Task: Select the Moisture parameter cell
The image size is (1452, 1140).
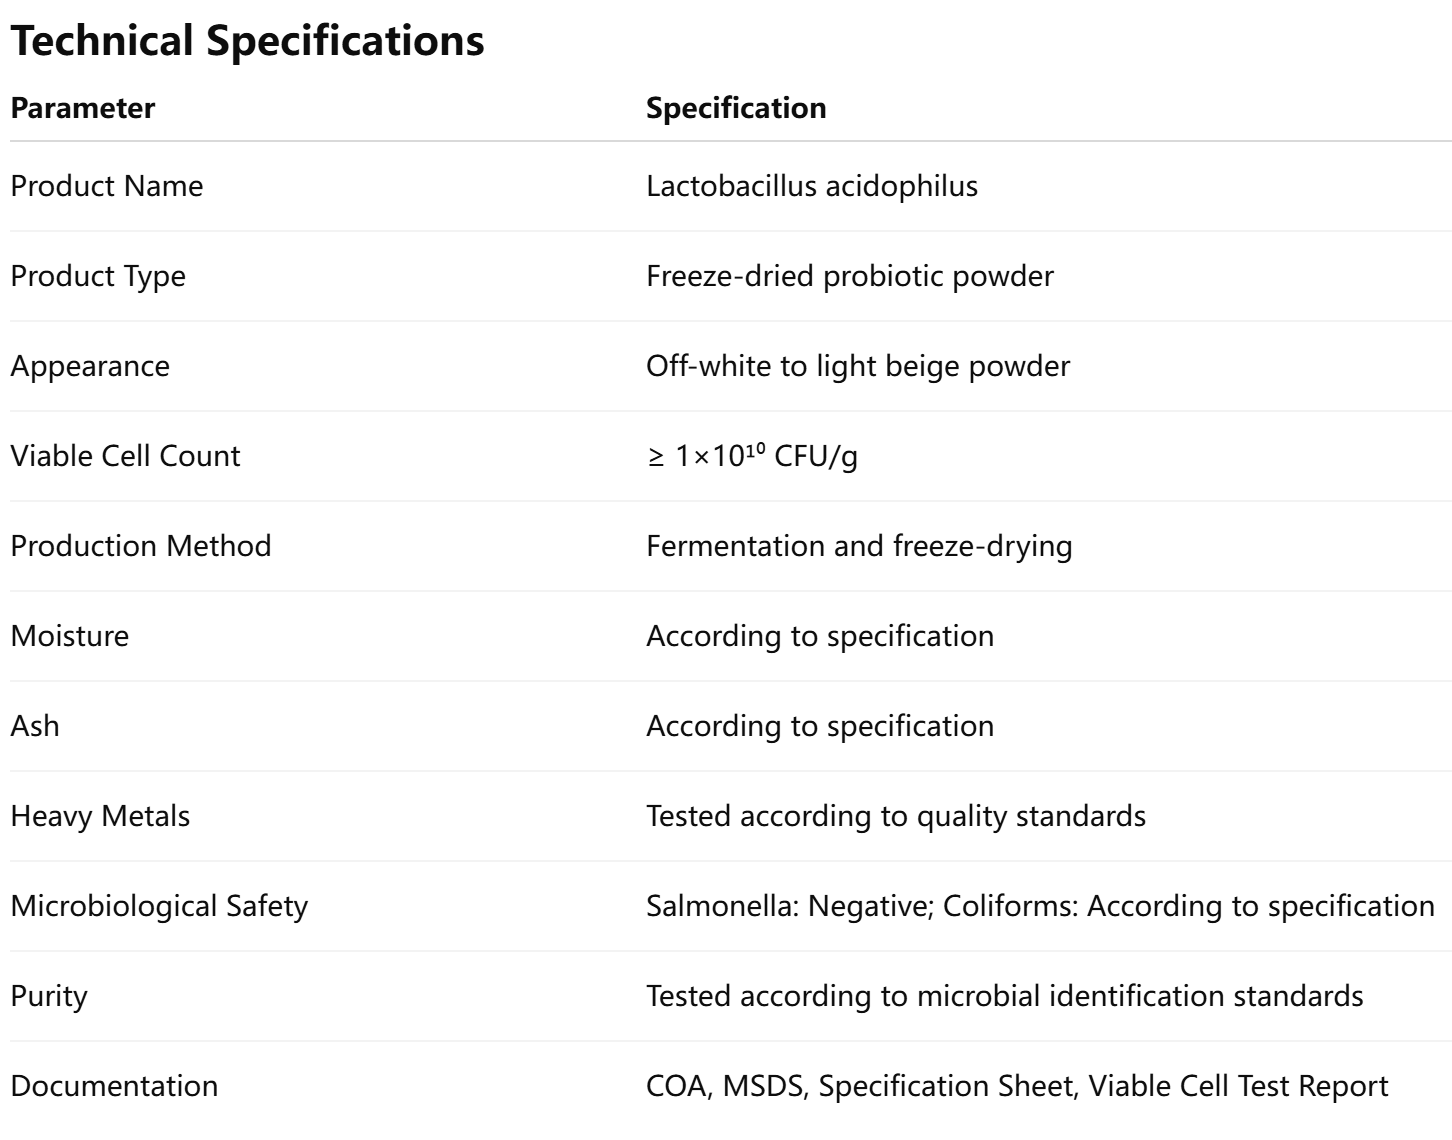Action: (70, 636)
